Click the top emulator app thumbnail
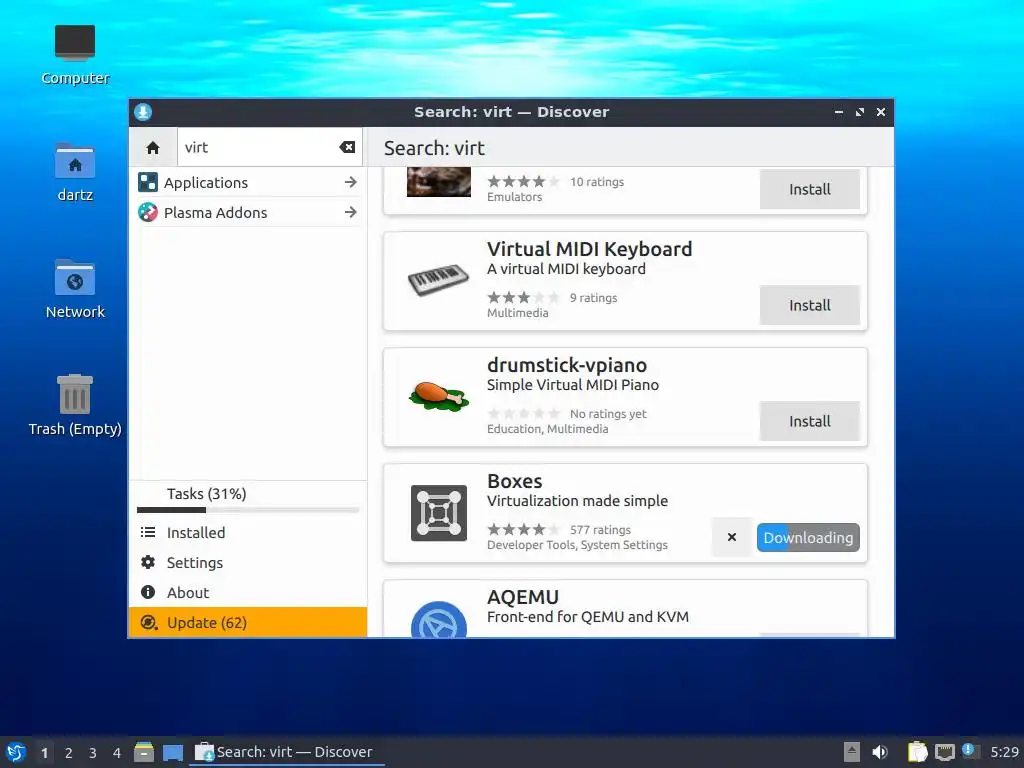 439,182
